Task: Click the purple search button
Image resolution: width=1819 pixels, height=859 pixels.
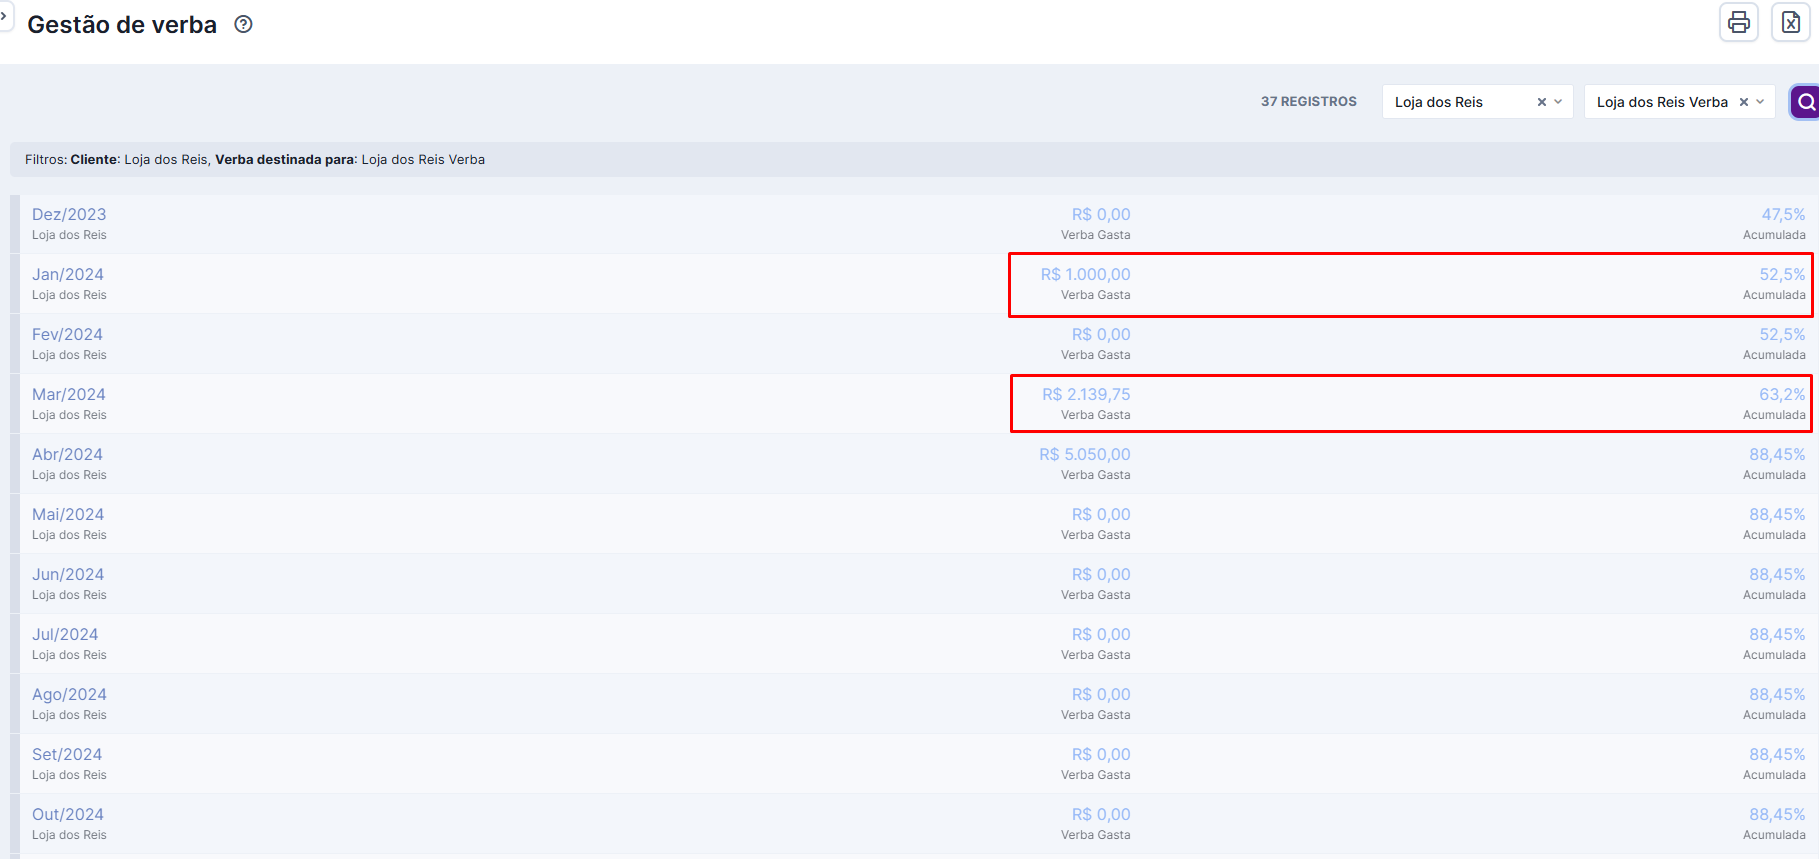Action: point(1805,102)
